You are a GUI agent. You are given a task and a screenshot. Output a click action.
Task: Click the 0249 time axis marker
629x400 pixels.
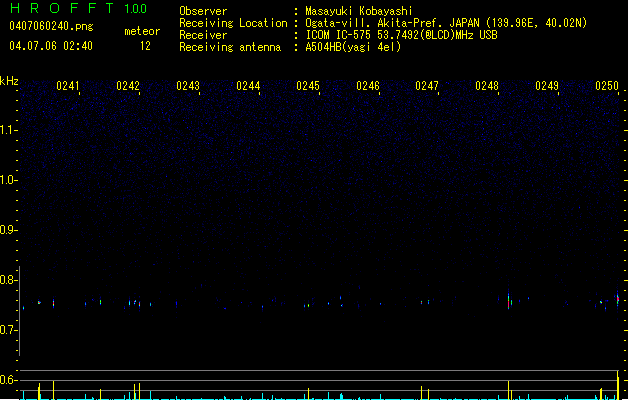tap(547, 86)
